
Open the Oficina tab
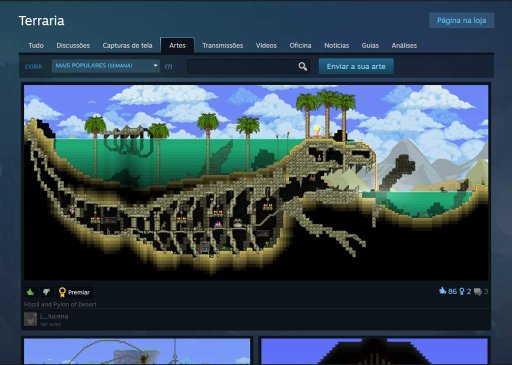tap(300, 45)
